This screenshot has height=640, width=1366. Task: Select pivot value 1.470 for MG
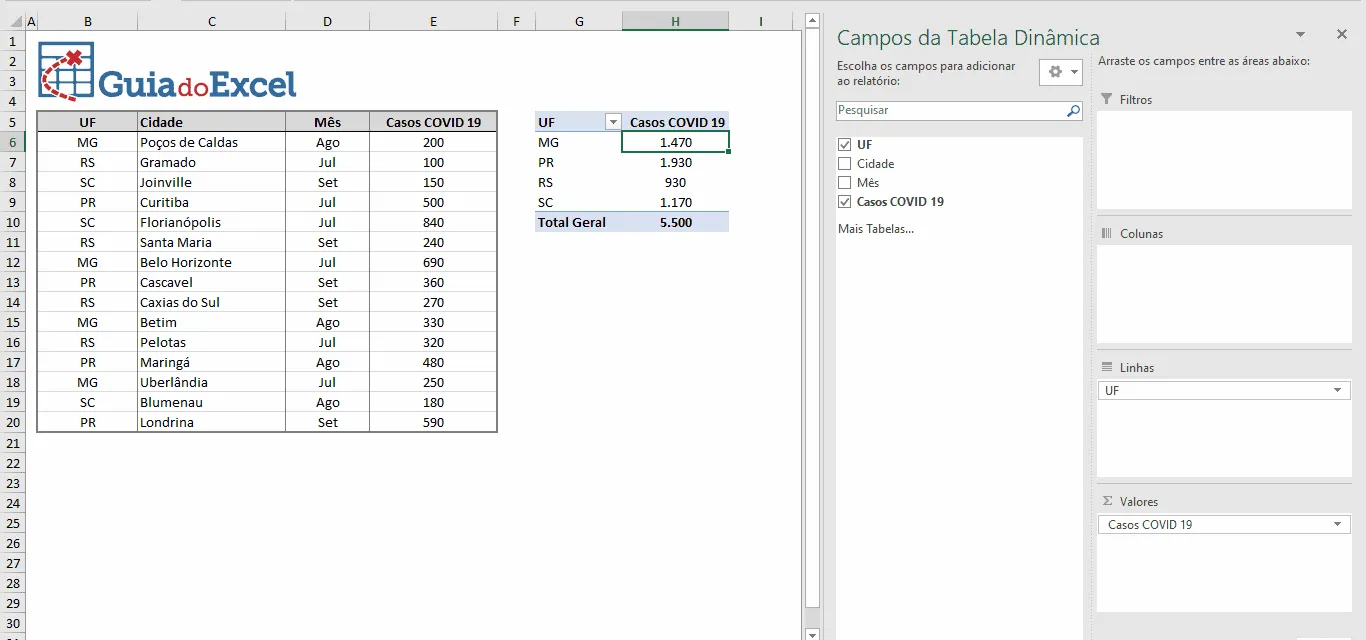point(676,142)
